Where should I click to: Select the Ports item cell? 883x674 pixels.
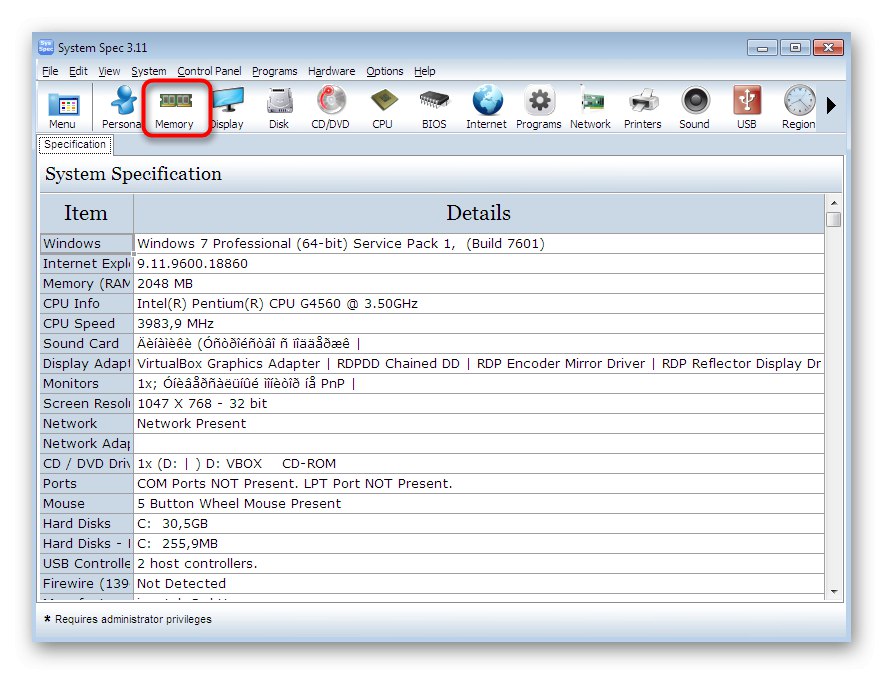(x=86, y=484)
